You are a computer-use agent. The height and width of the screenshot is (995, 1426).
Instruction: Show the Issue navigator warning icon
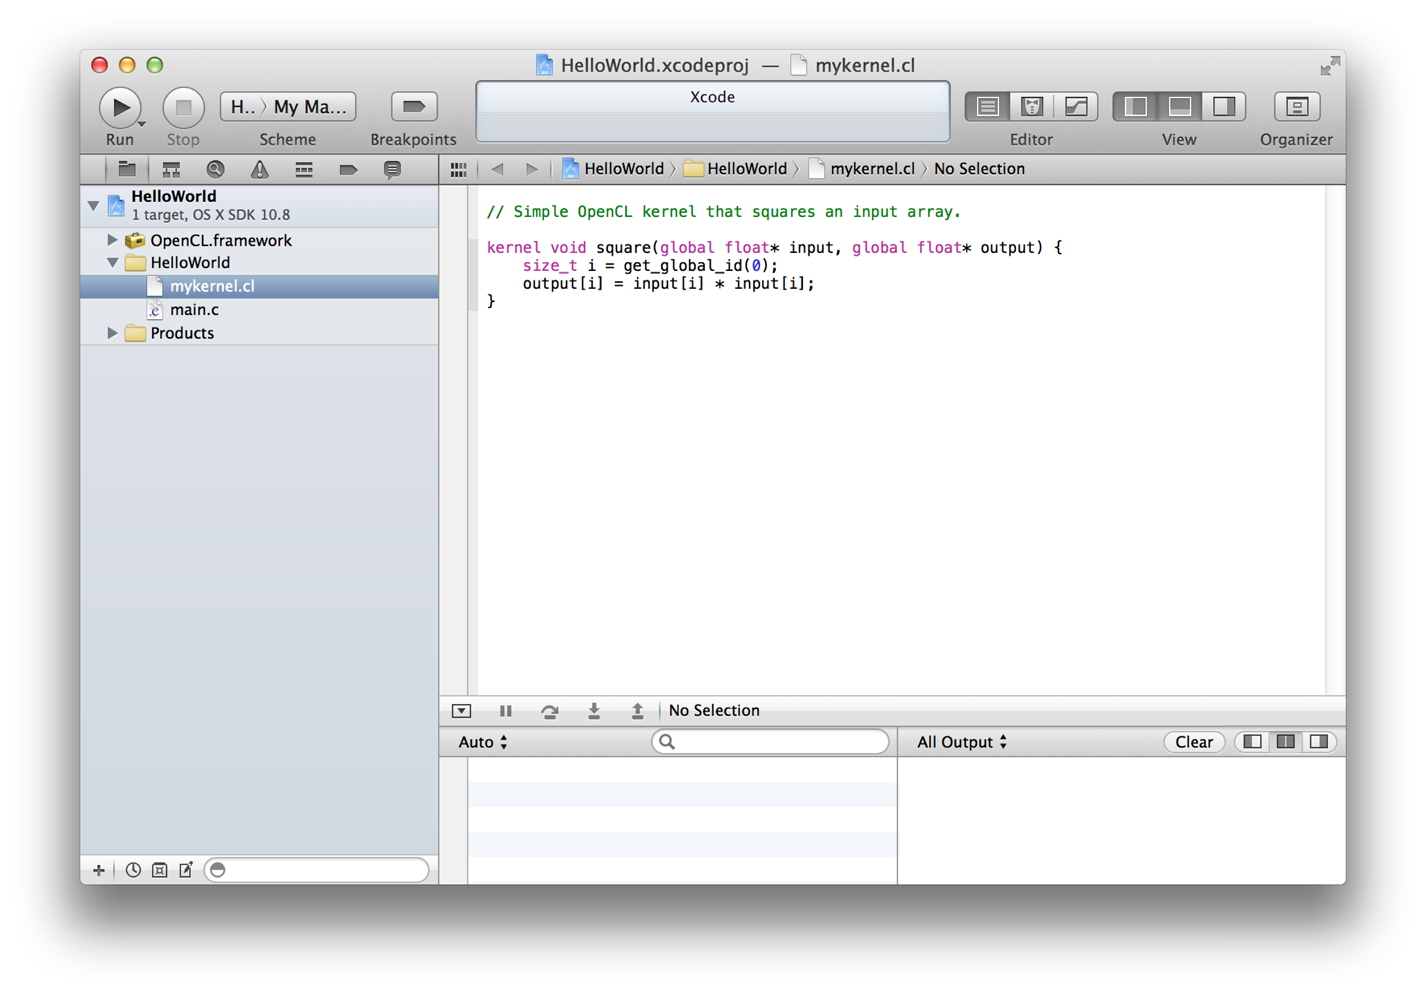[260, 170]
